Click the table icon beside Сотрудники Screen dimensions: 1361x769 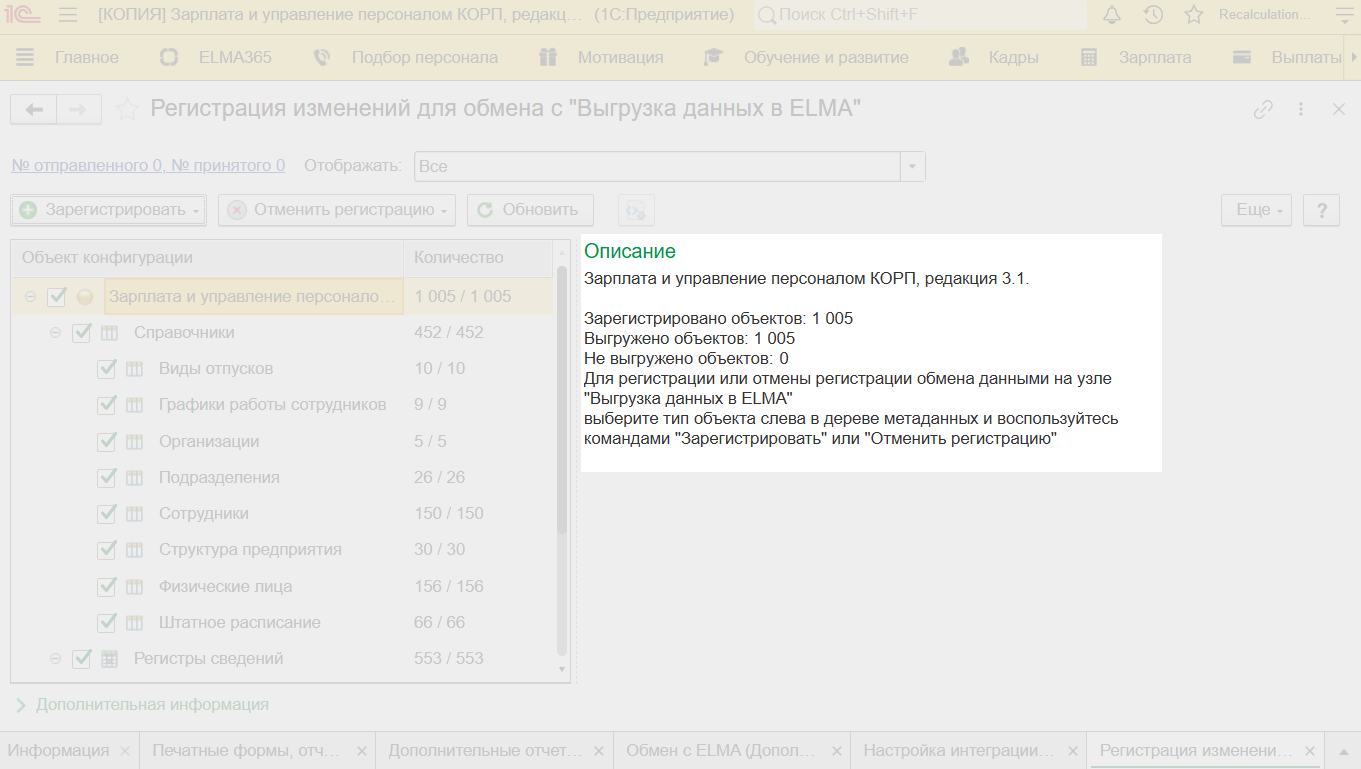pyautogui.click(x=135, y=514)
